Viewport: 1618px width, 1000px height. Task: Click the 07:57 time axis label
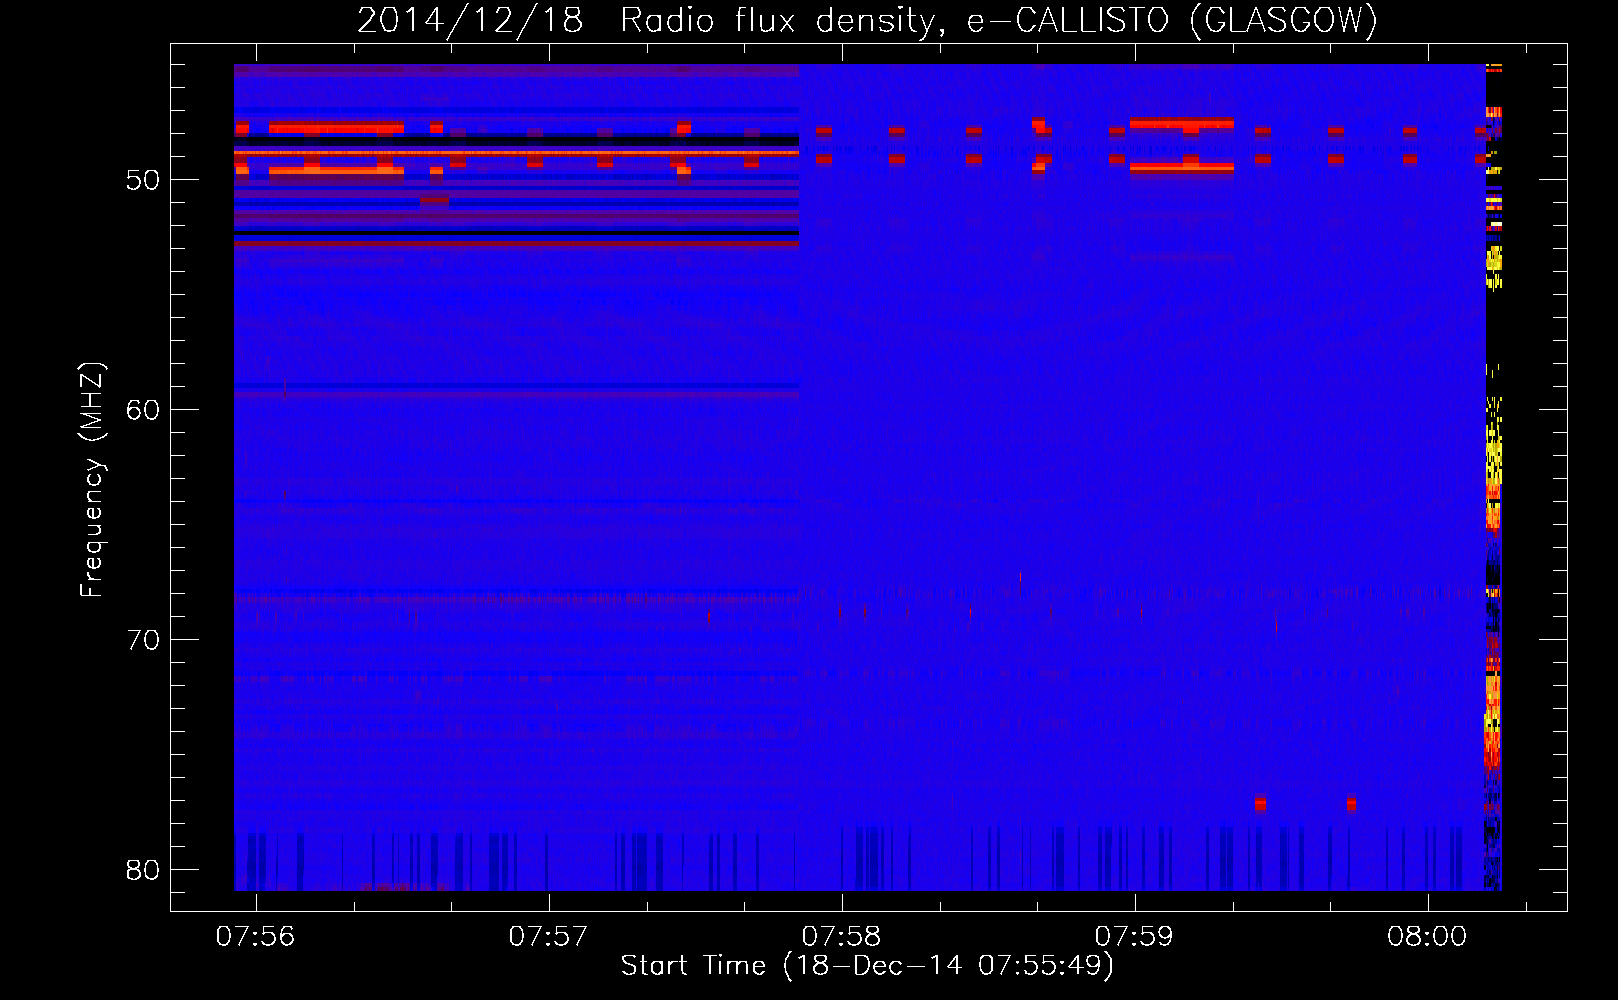coord(549,937)
